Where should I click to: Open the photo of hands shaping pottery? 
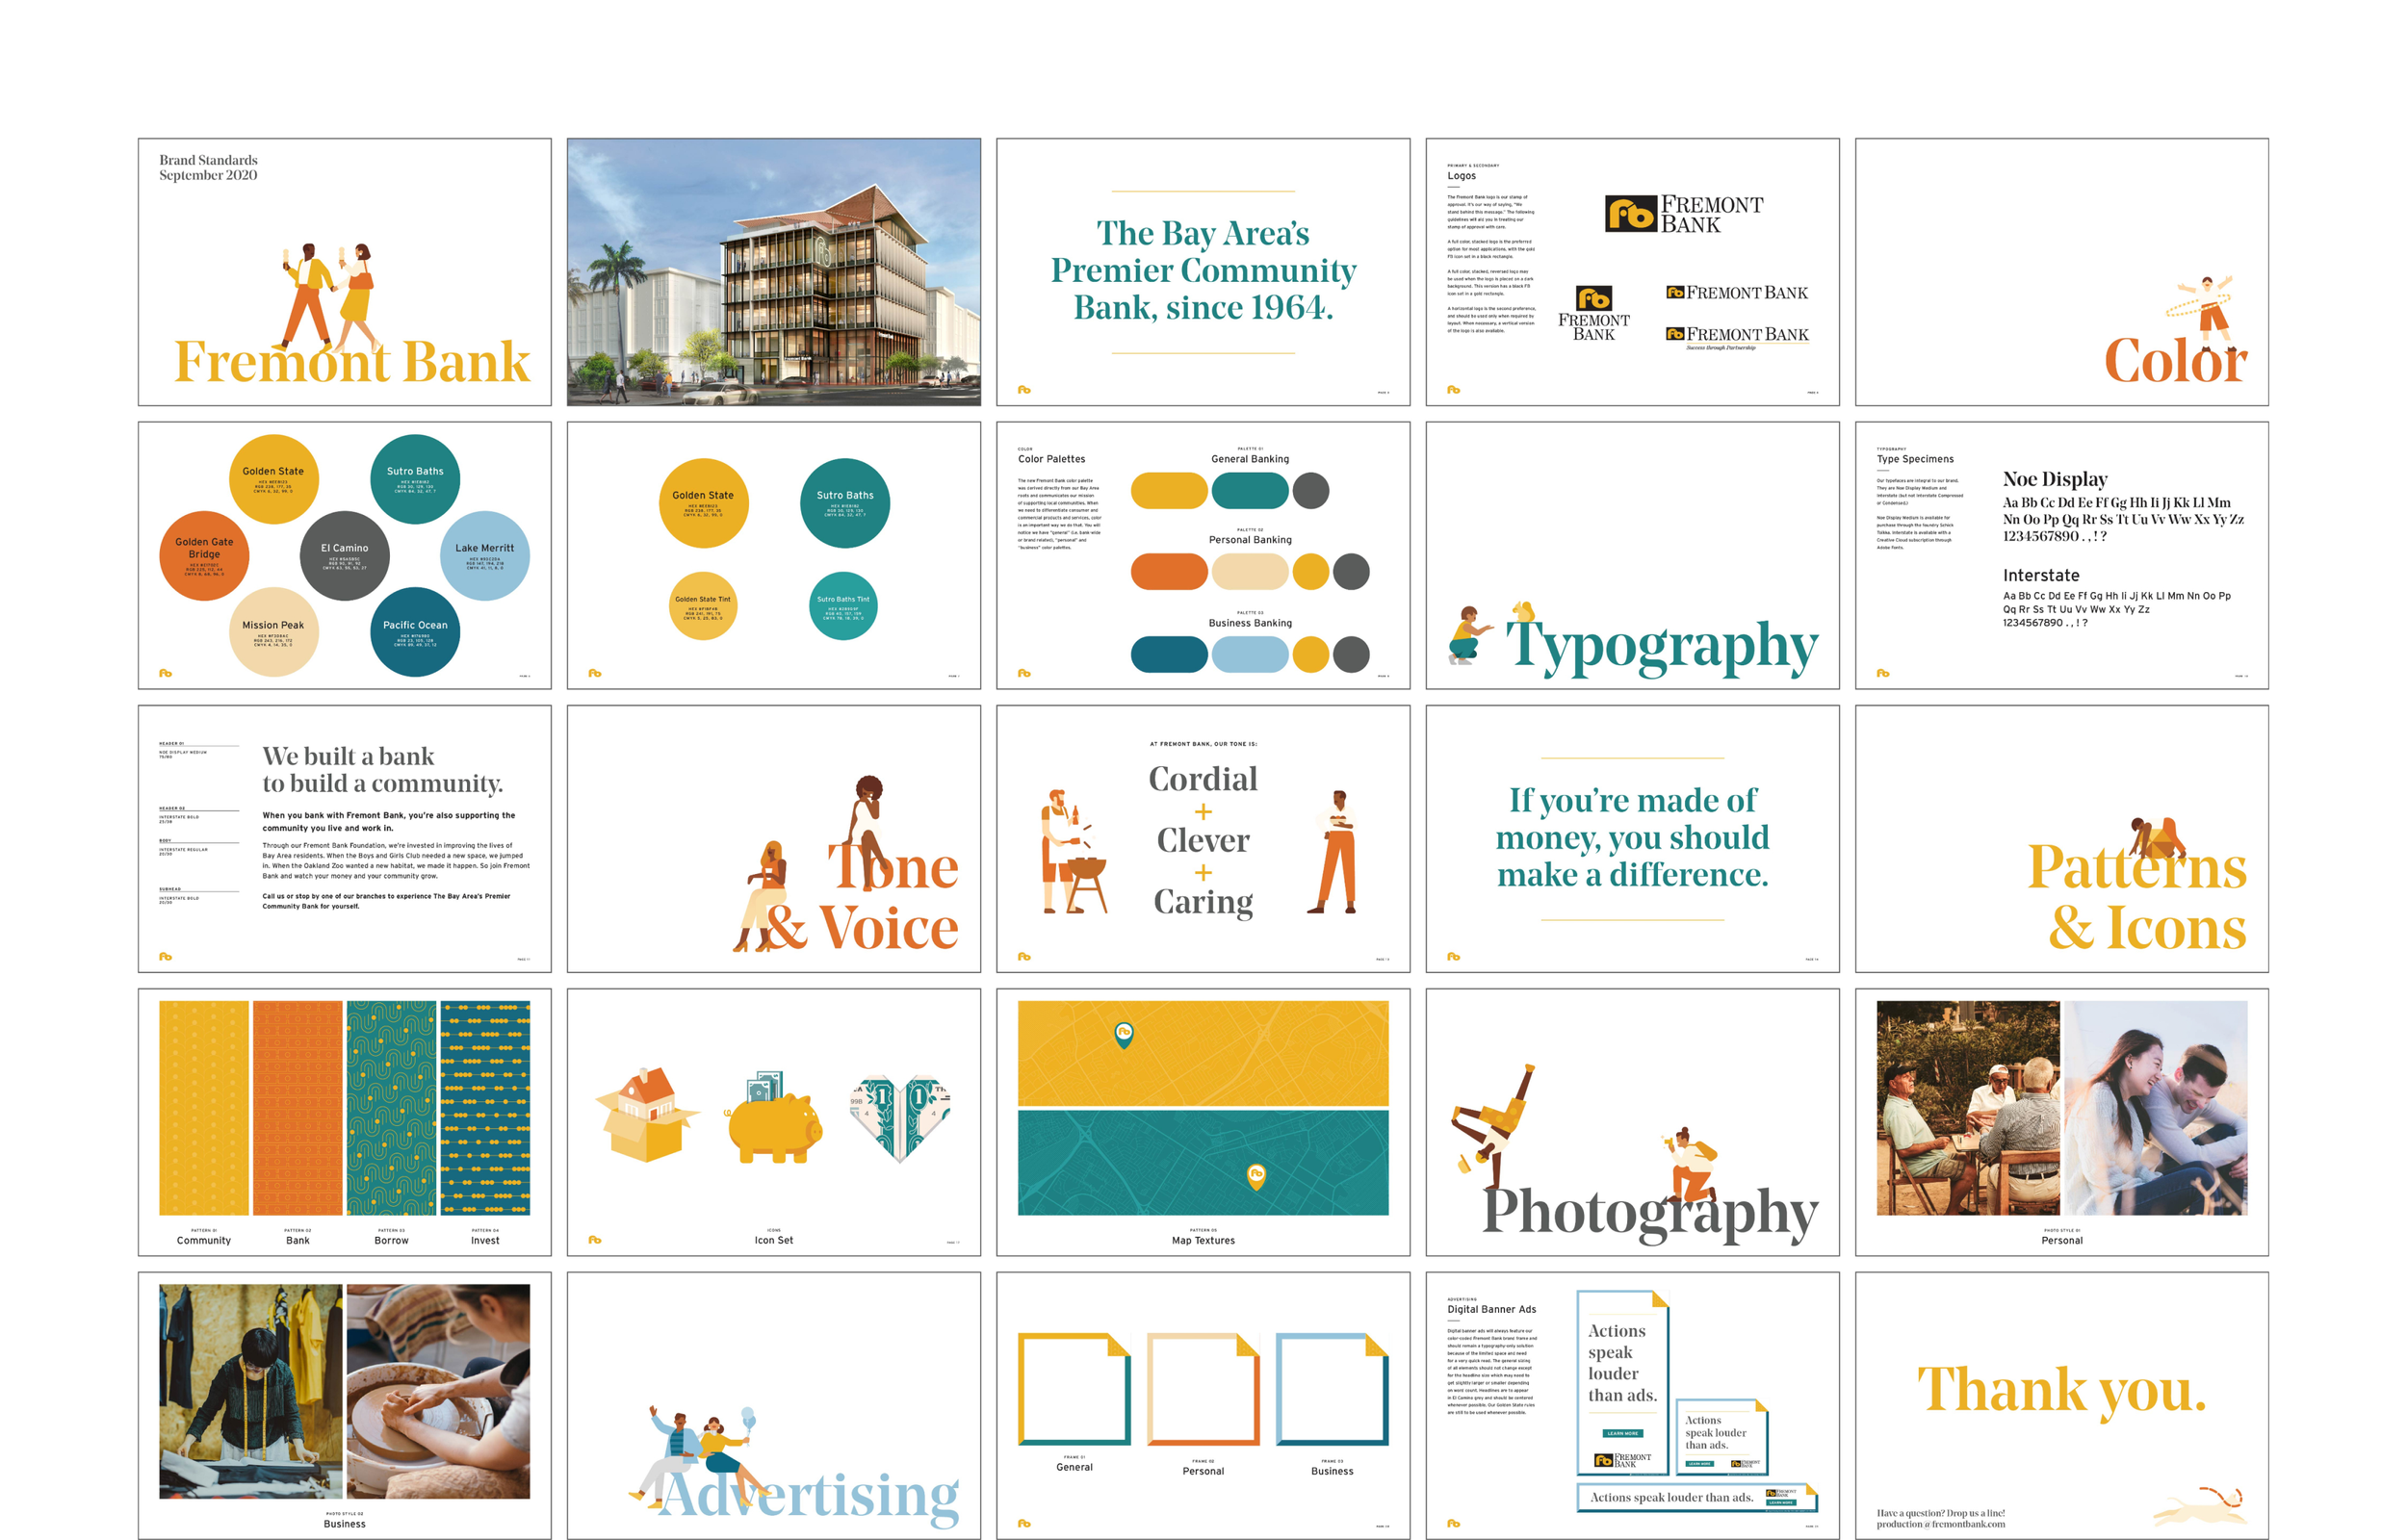(439, 1391)
